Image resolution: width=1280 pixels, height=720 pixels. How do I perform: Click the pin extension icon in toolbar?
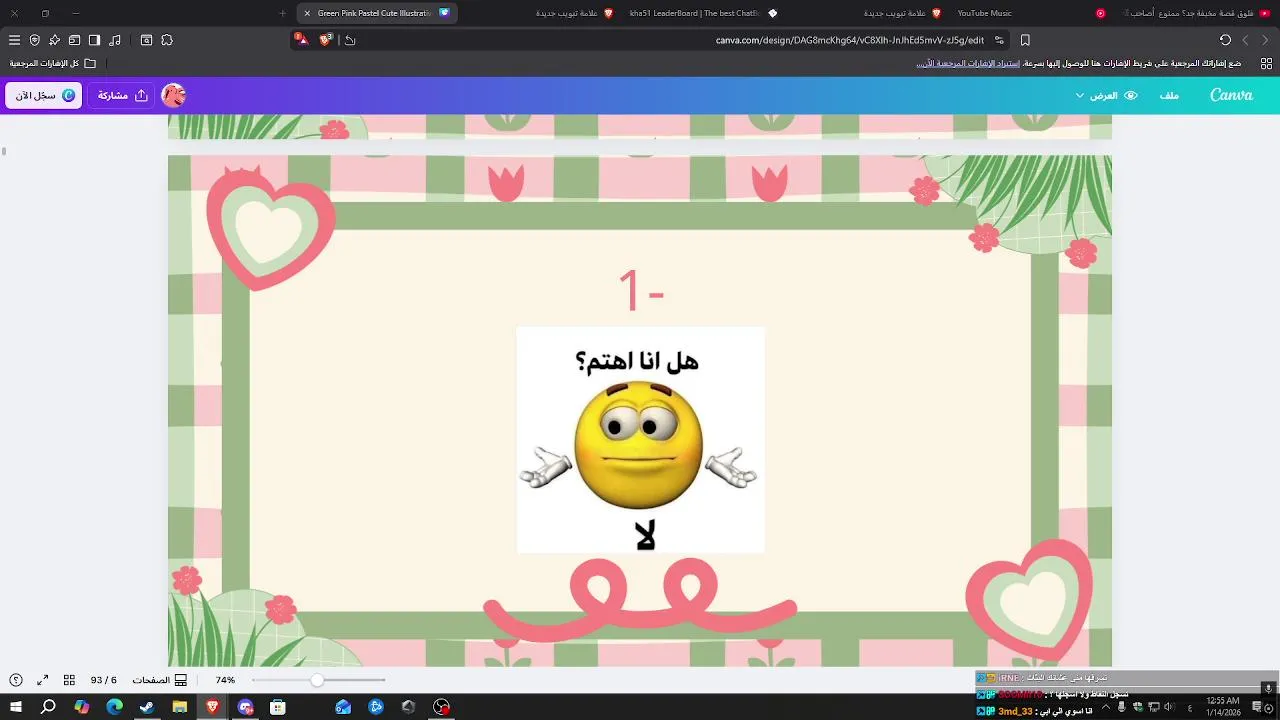pyautogui.click(x=54, y=40)
